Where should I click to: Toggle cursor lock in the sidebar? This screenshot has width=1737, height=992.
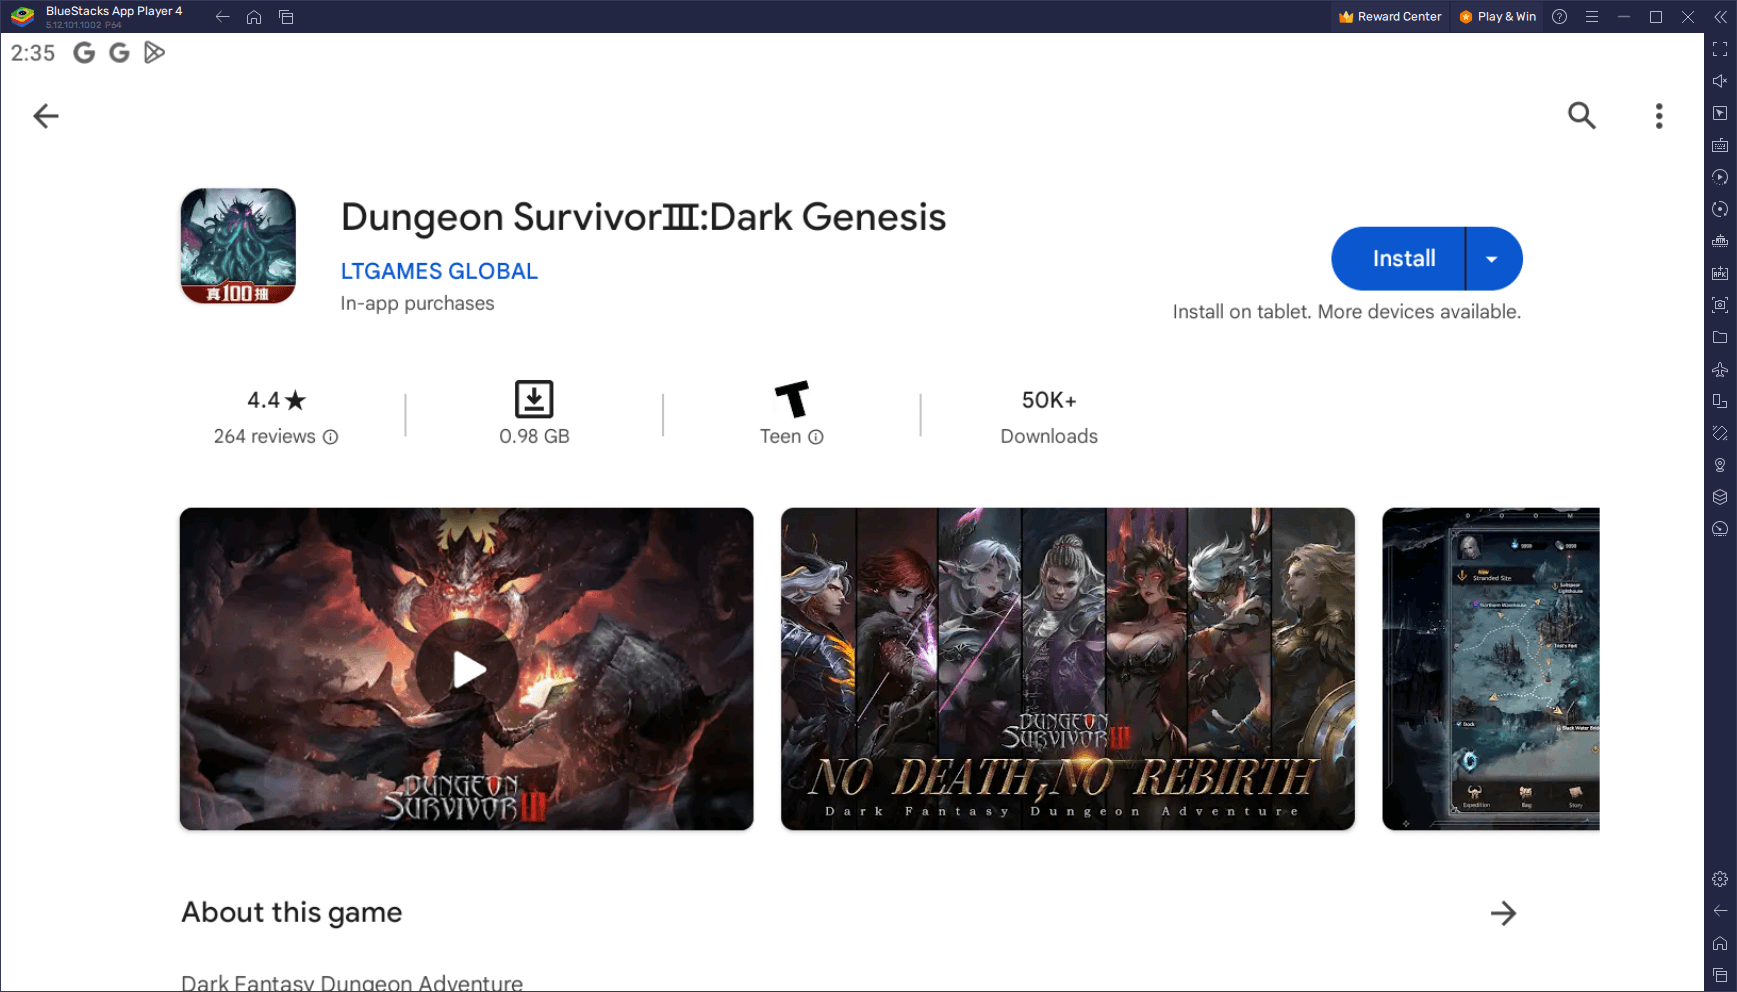pyautogui.click(x=1720, y=113)
